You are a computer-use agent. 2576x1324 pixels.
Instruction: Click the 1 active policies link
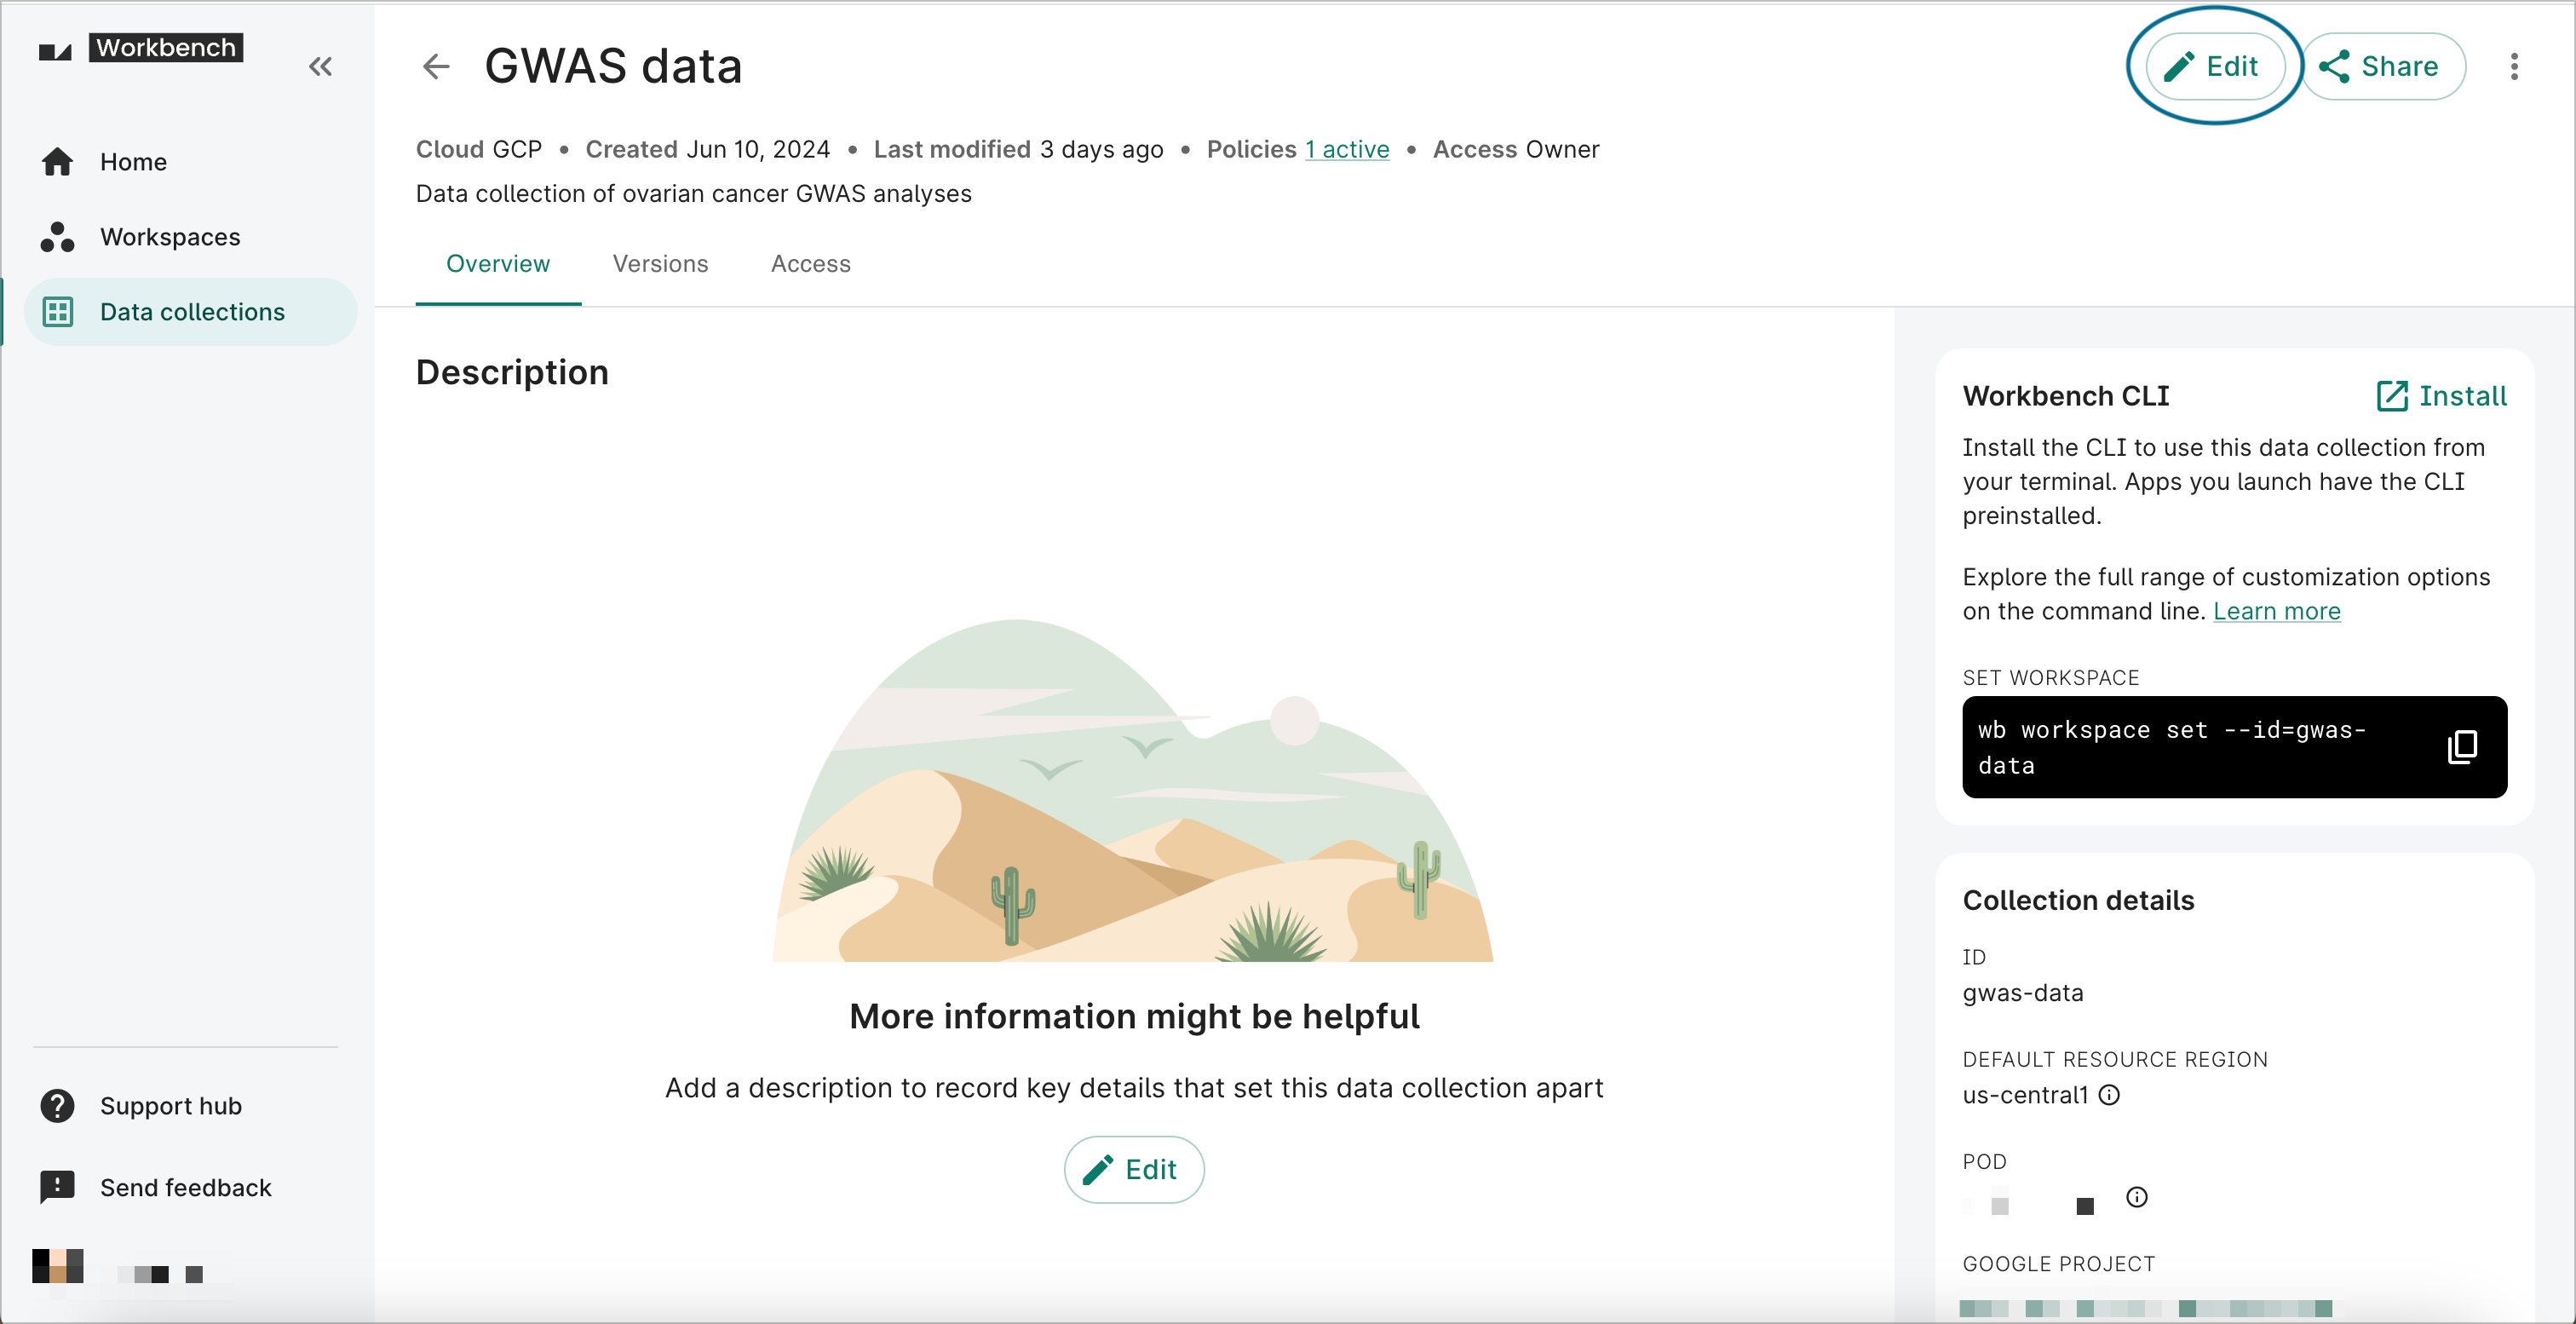click(x=1347, y=150)
